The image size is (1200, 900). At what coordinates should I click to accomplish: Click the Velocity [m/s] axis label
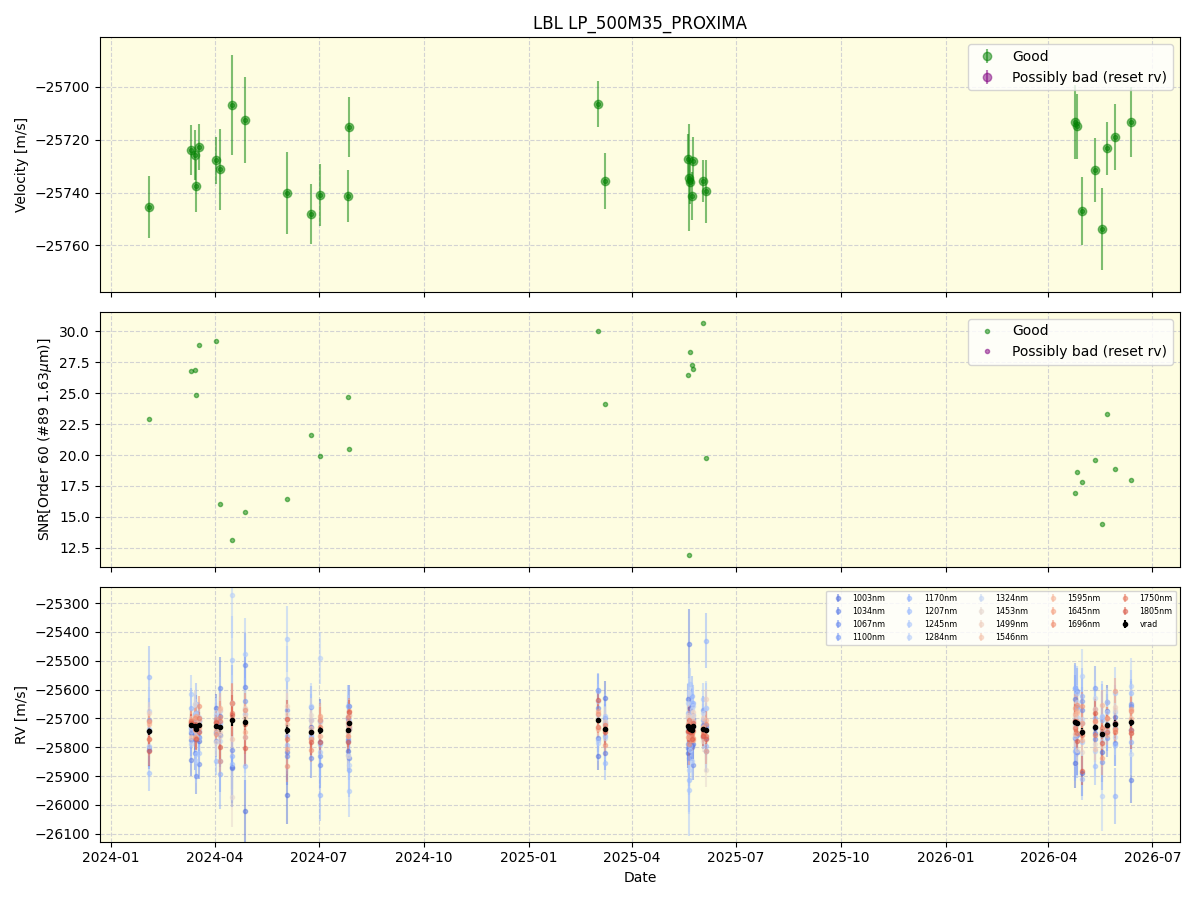coord(21,165)
